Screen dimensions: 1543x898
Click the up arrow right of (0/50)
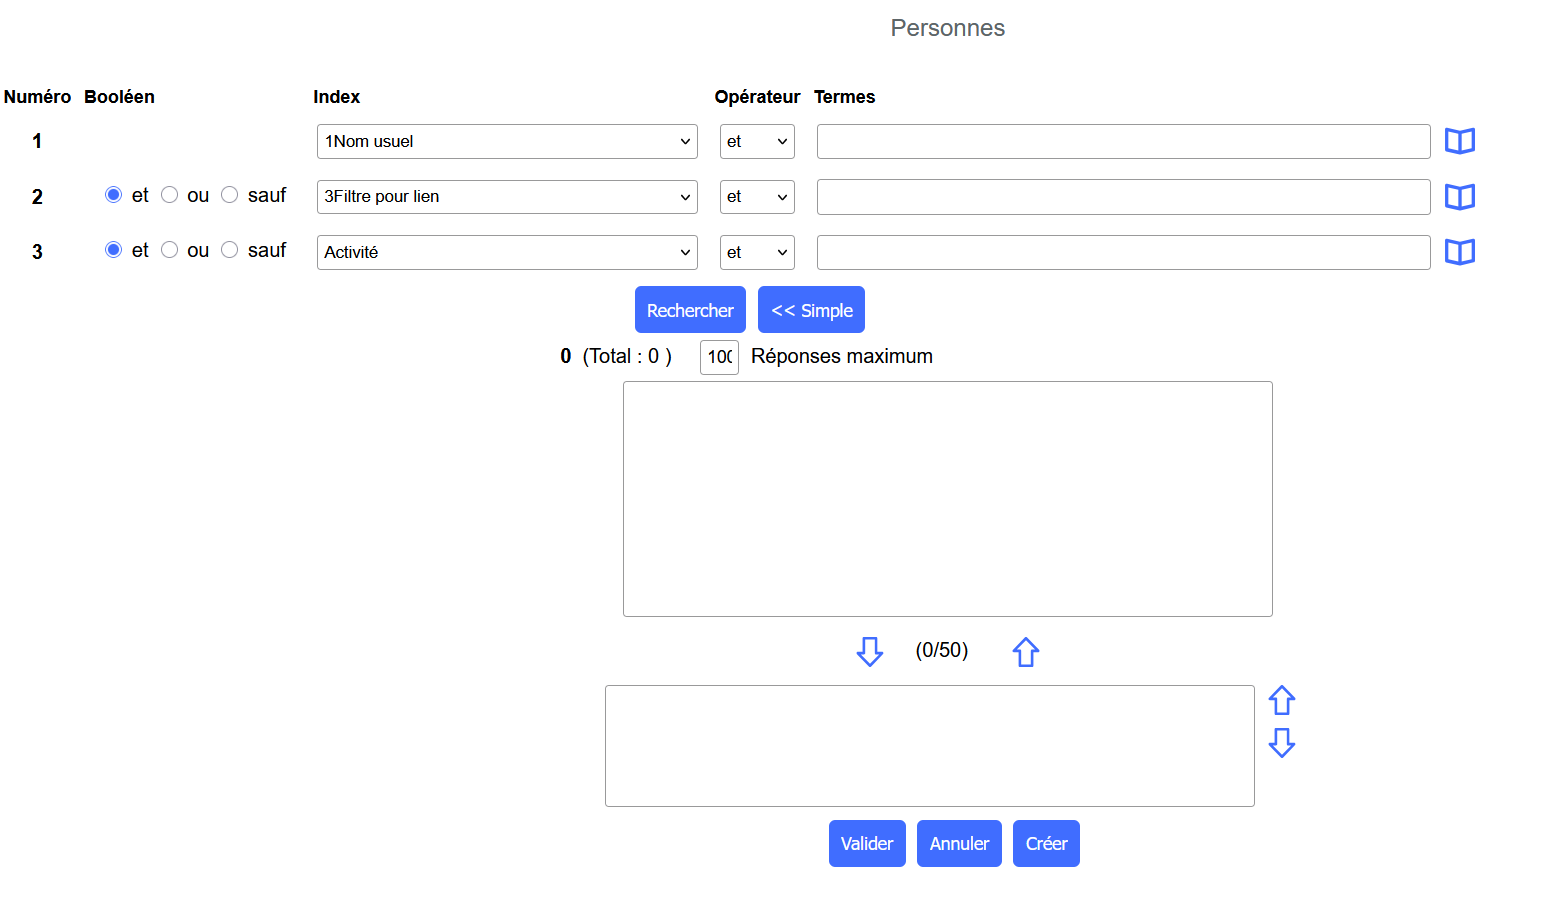click(1025, 652)
